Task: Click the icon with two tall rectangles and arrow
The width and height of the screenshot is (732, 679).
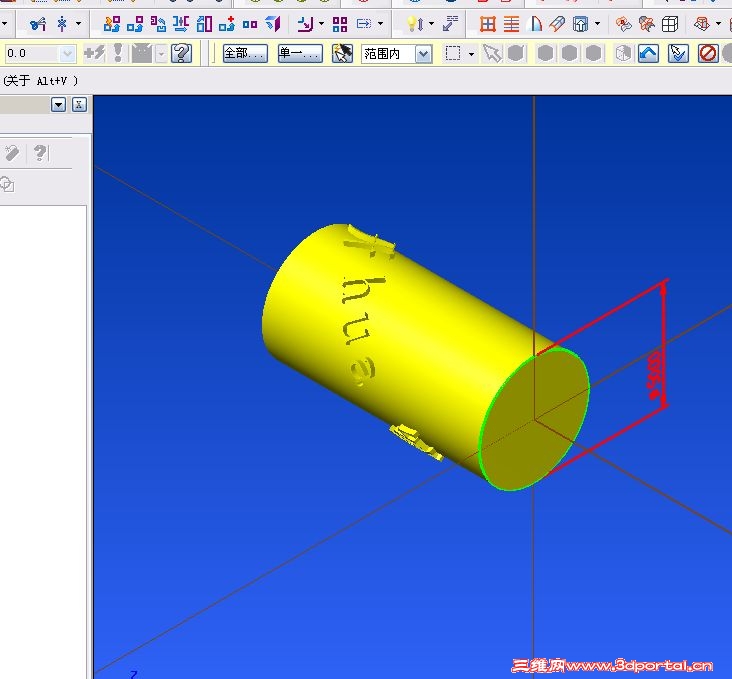Action: tap(204, 23)
